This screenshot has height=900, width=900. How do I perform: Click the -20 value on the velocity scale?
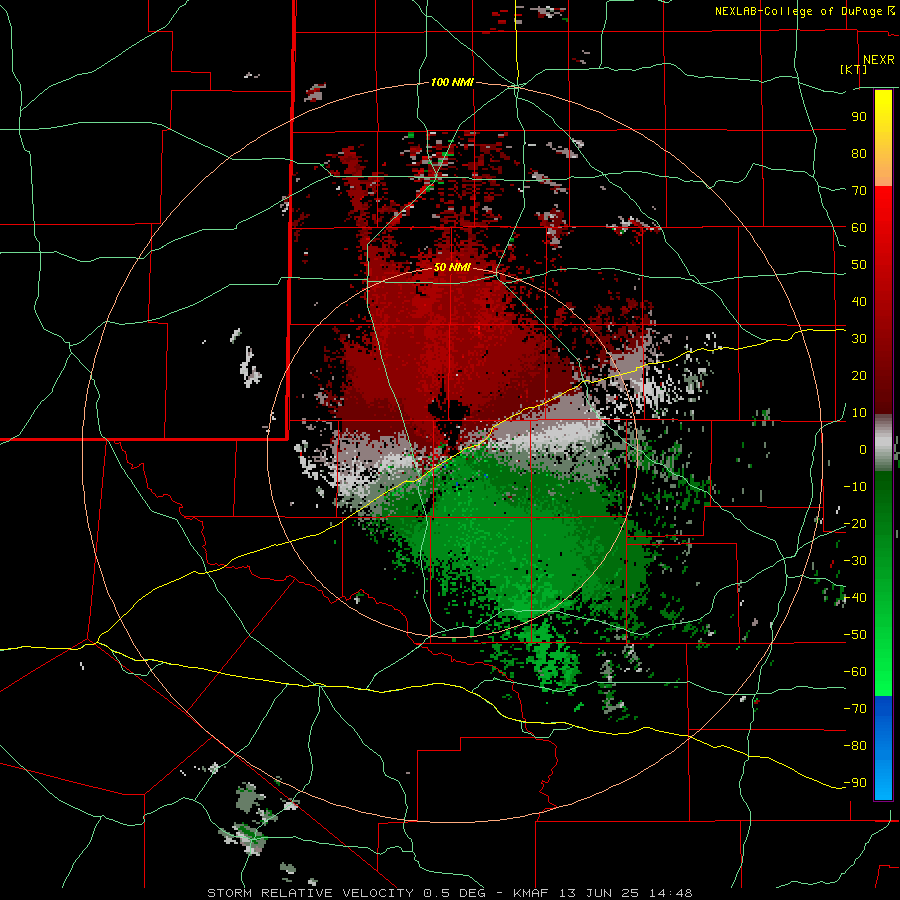(x=855, y=524)
